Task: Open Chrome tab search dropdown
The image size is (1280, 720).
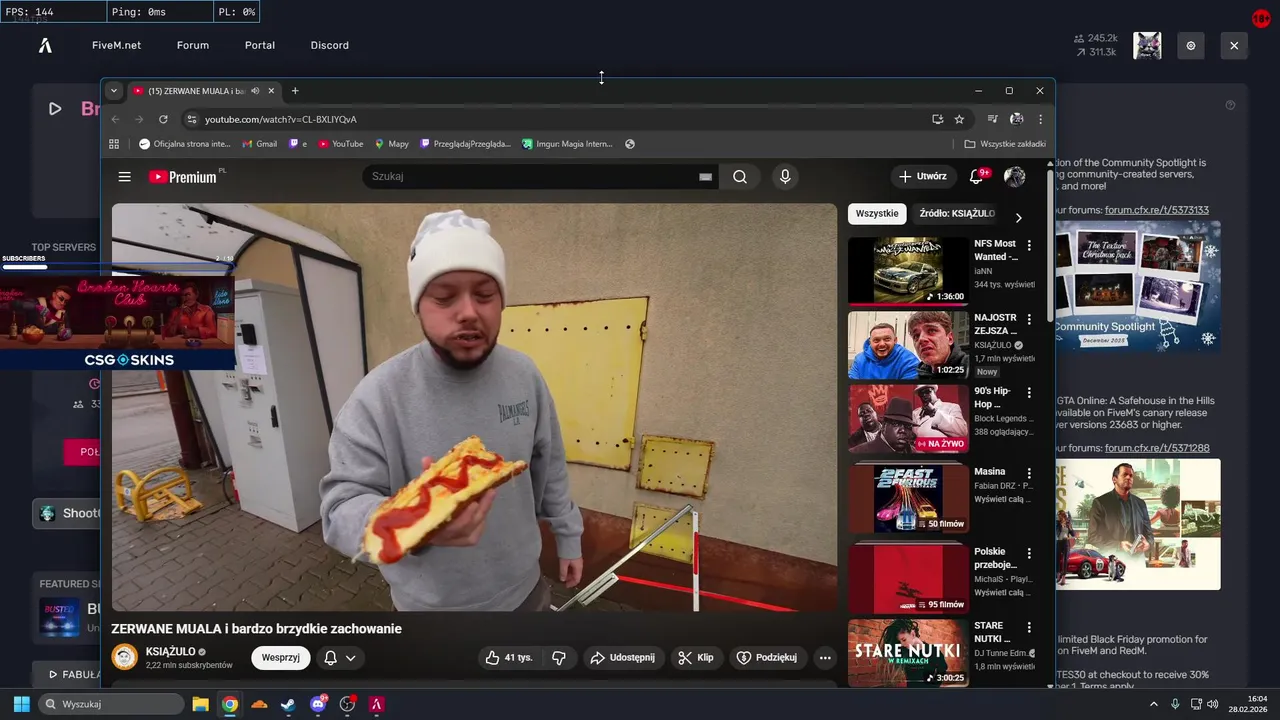Action: [x=114, y=91]
